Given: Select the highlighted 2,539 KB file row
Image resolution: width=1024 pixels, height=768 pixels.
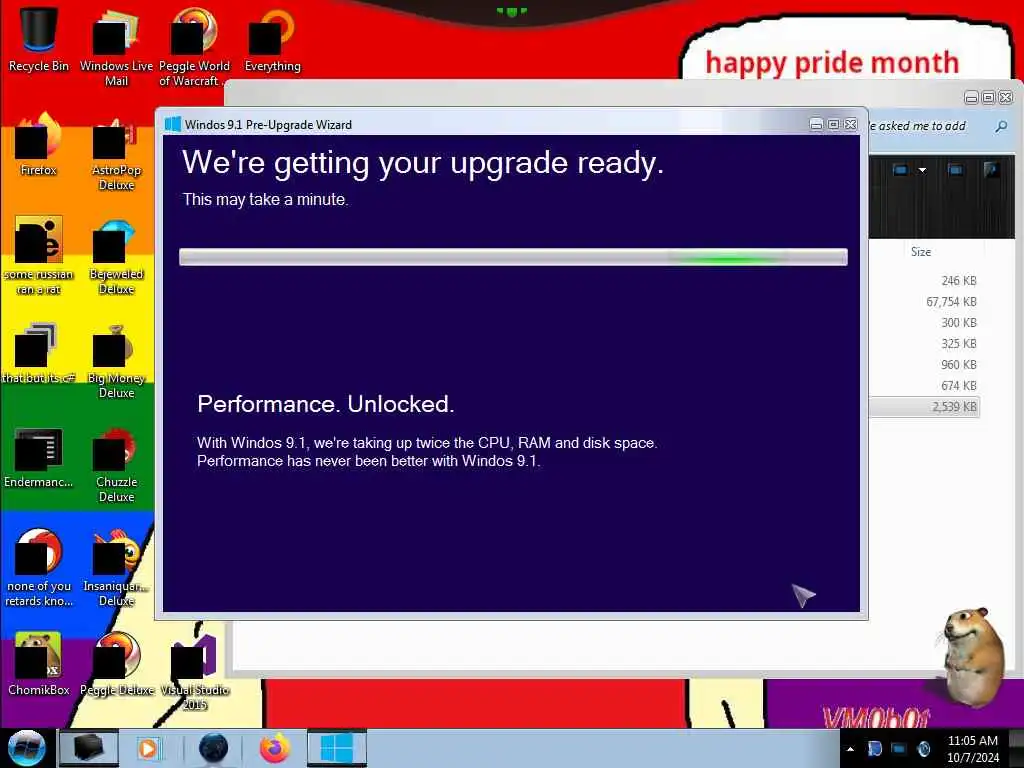Looking at the screenshot, I should (x=925, y=406).
